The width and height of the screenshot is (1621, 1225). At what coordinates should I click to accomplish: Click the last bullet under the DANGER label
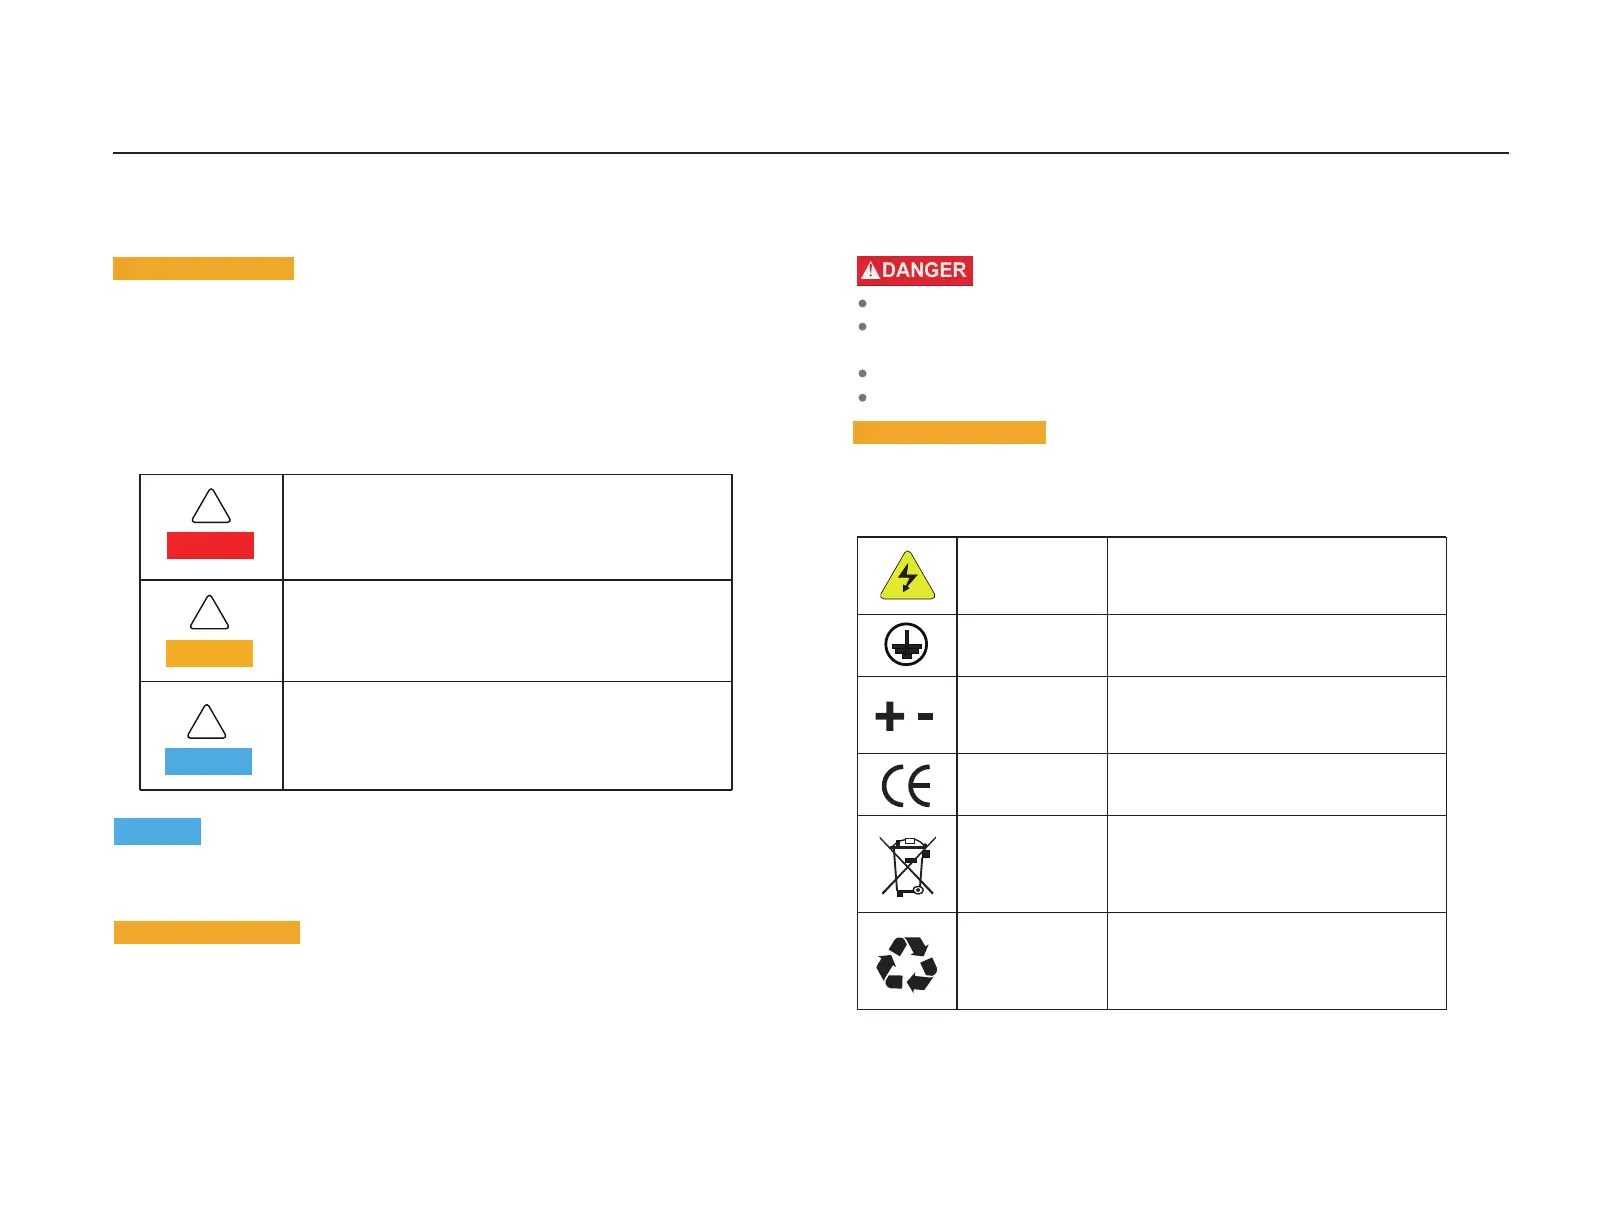(862, 398)
